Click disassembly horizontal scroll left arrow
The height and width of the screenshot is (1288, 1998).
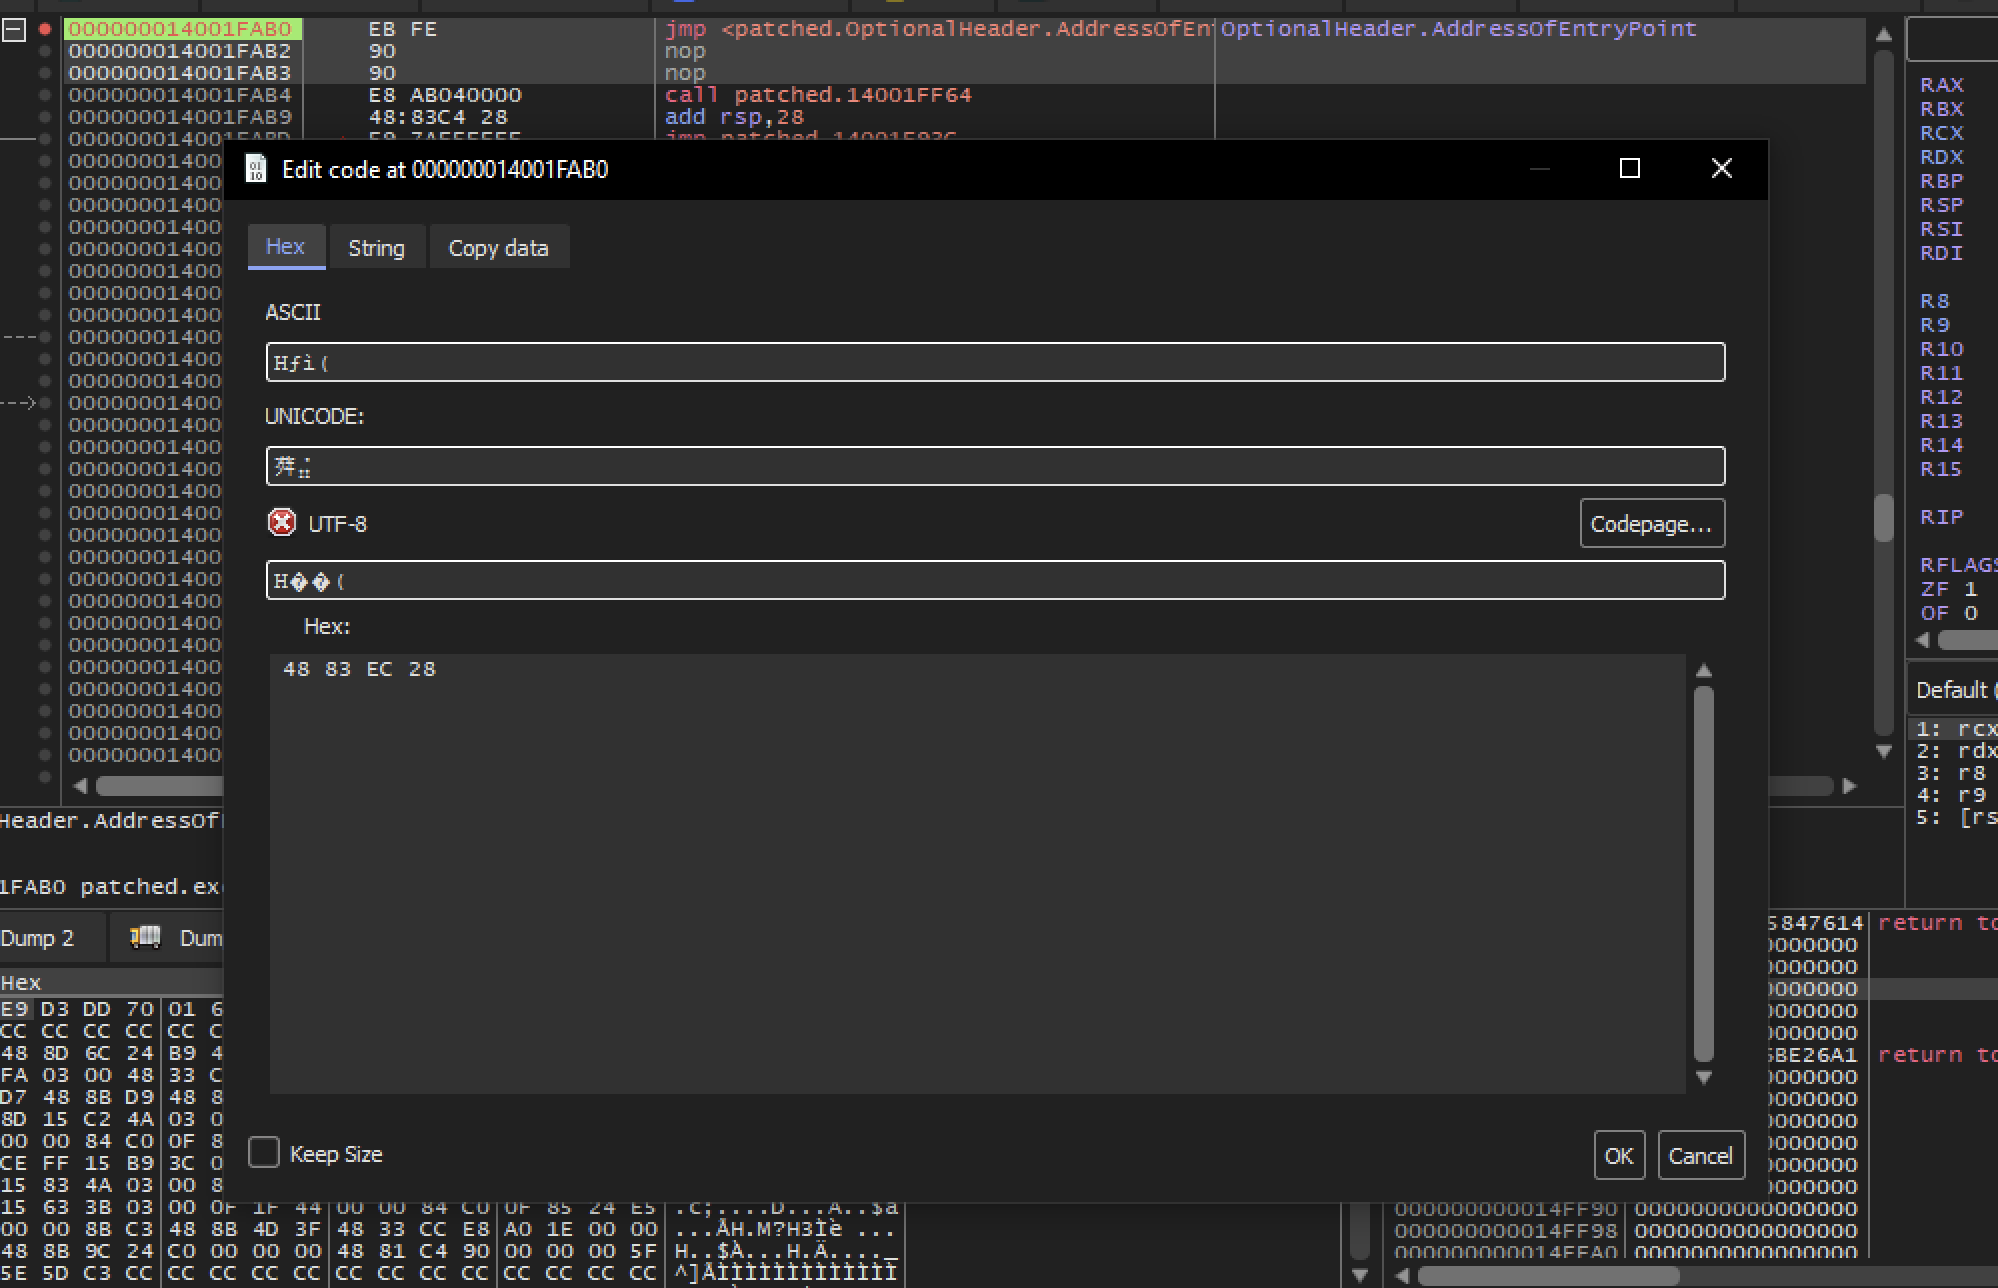pyautogui.click(x=81, y=785)
